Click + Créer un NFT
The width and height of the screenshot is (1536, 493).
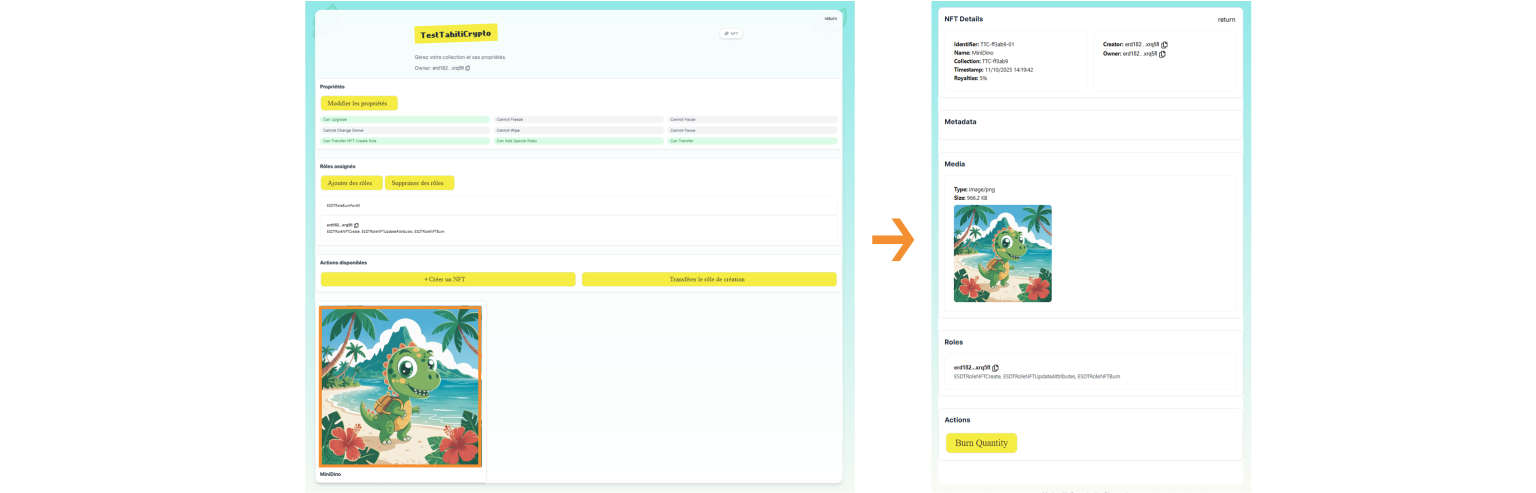448,279
